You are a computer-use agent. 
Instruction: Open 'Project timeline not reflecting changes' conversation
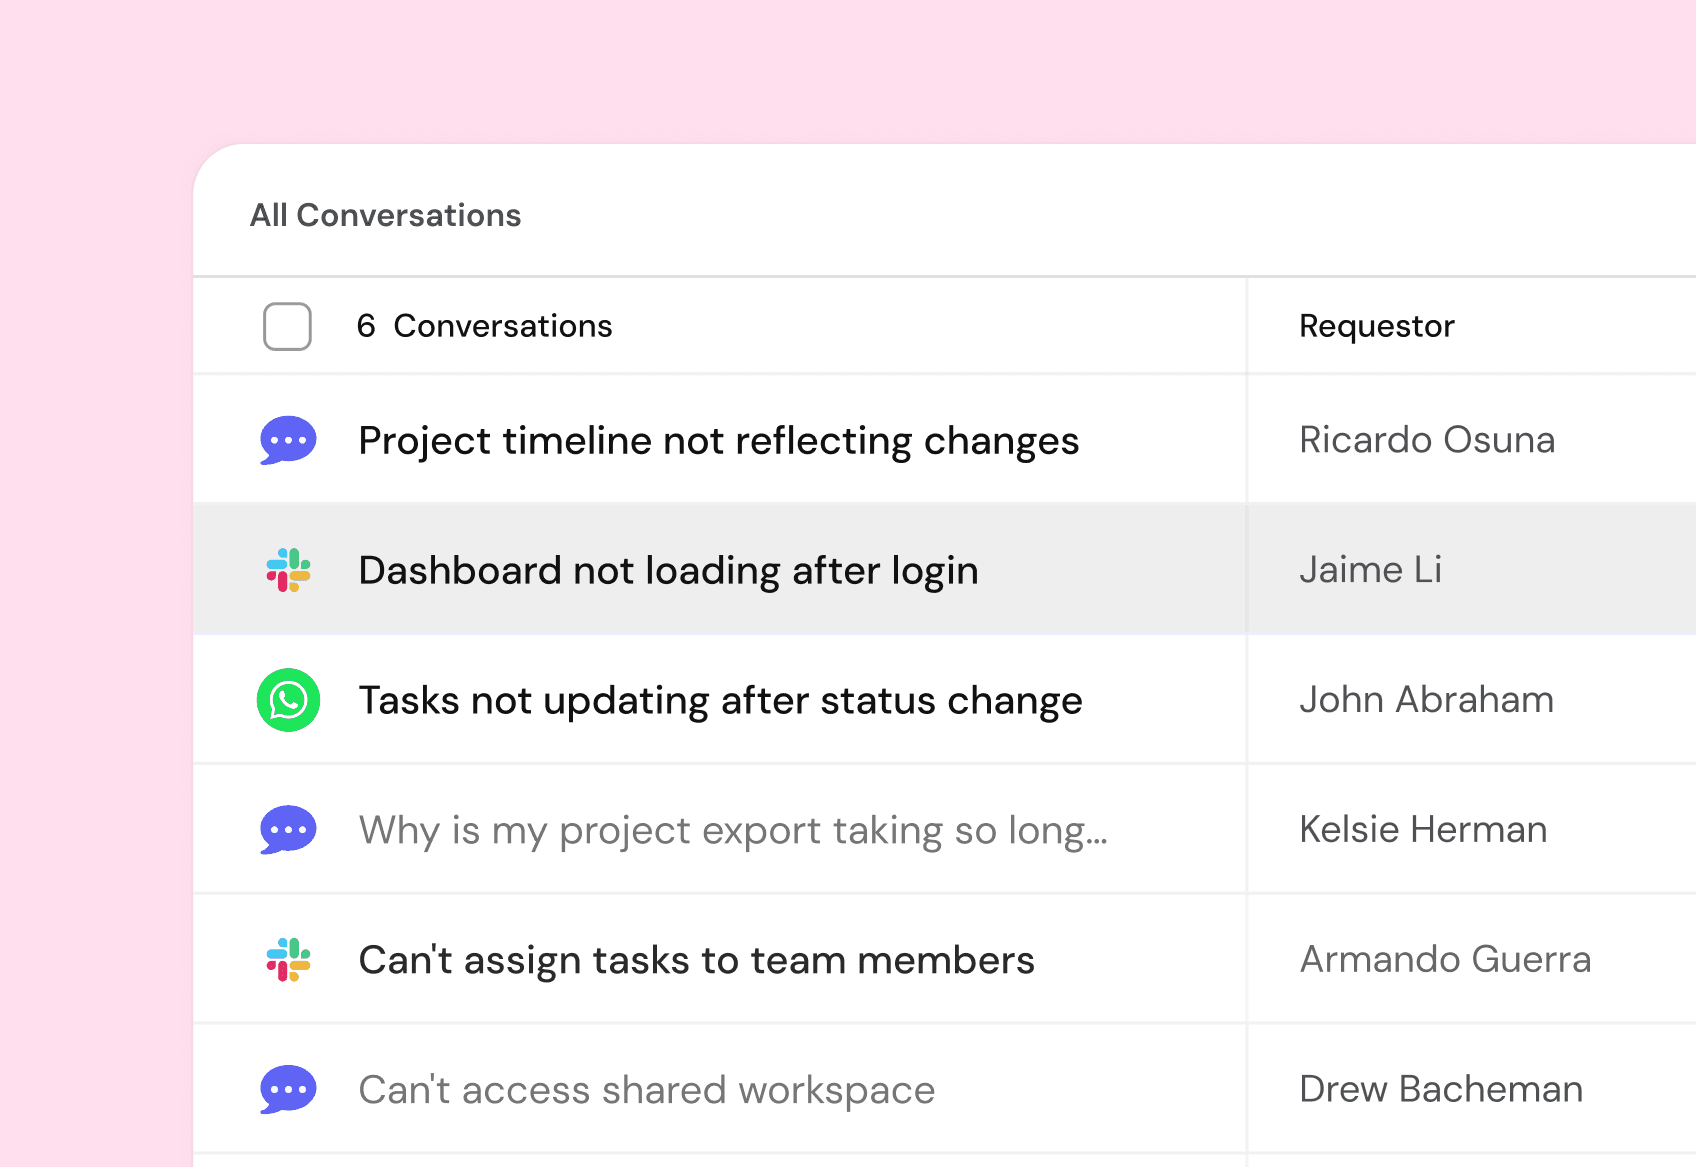coord(718,441)
